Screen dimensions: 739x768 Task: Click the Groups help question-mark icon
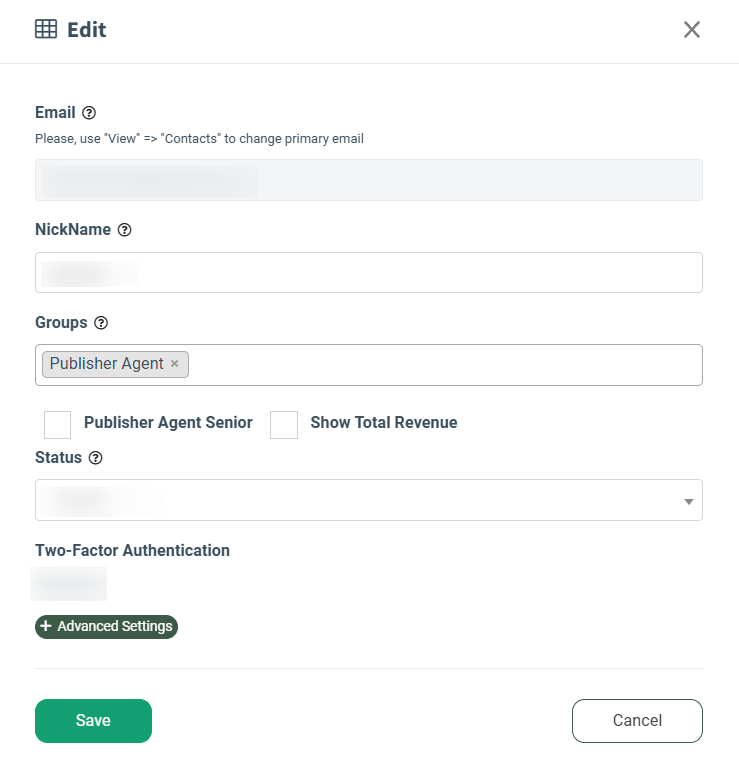[x=101, y=323]
